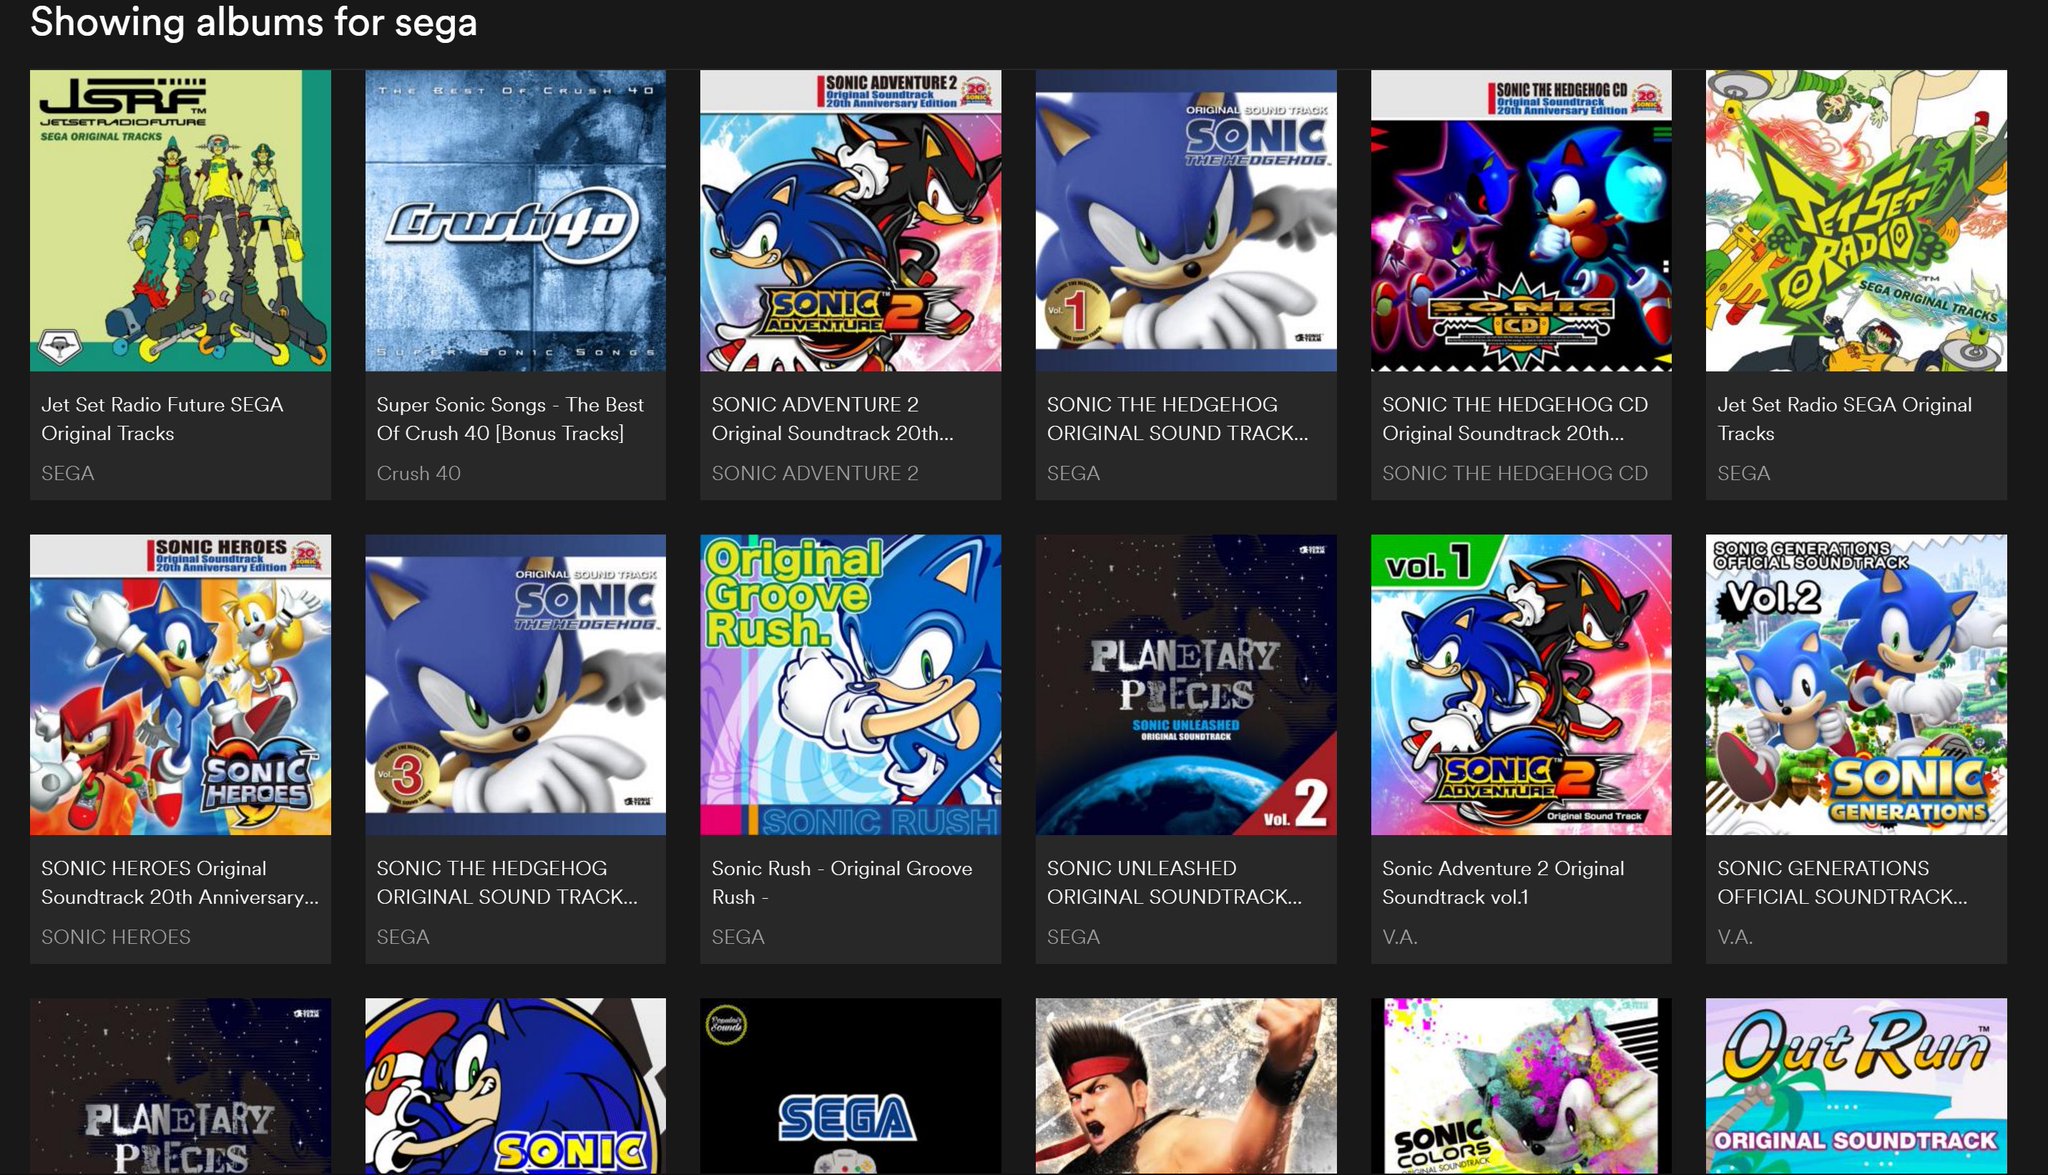Click artist SONIC THE HEDGEHOG CD

[x=1514, y=473]
